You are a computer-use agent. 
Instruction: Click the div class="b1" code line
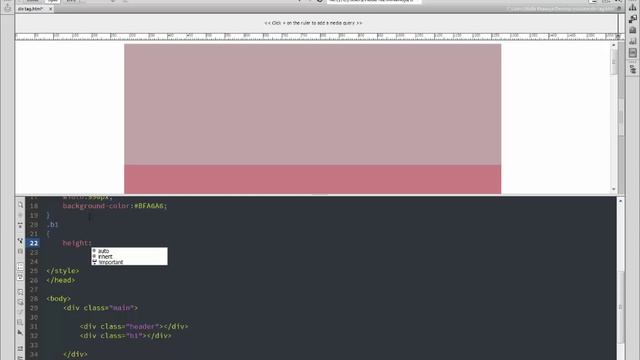(126, 336)
